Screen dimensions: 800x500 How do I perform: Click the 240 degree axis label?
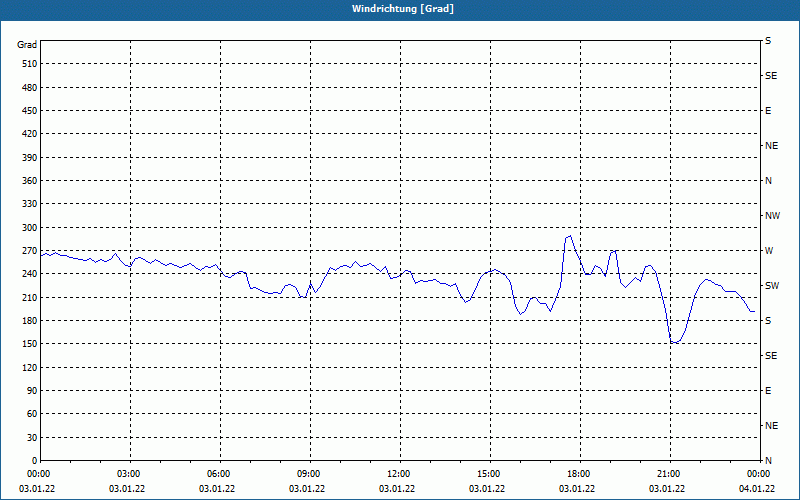[x=30, y=274]
